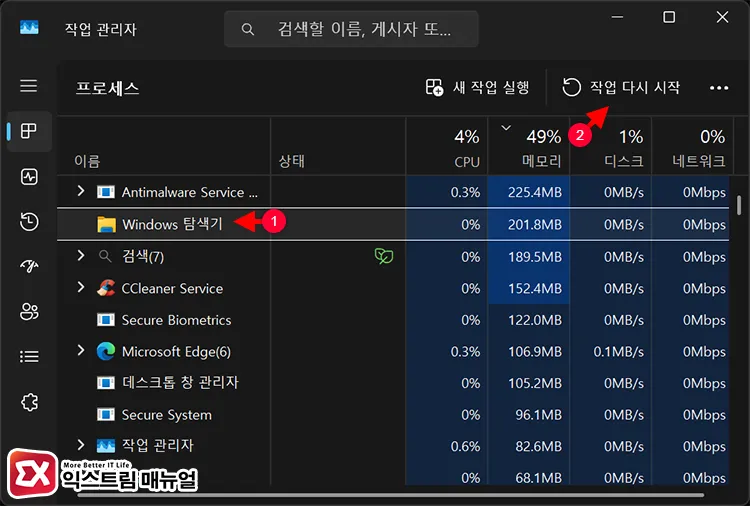Click the 189.5MB memory value
Viewport: 750px width, 506px height.
point(535,257)
